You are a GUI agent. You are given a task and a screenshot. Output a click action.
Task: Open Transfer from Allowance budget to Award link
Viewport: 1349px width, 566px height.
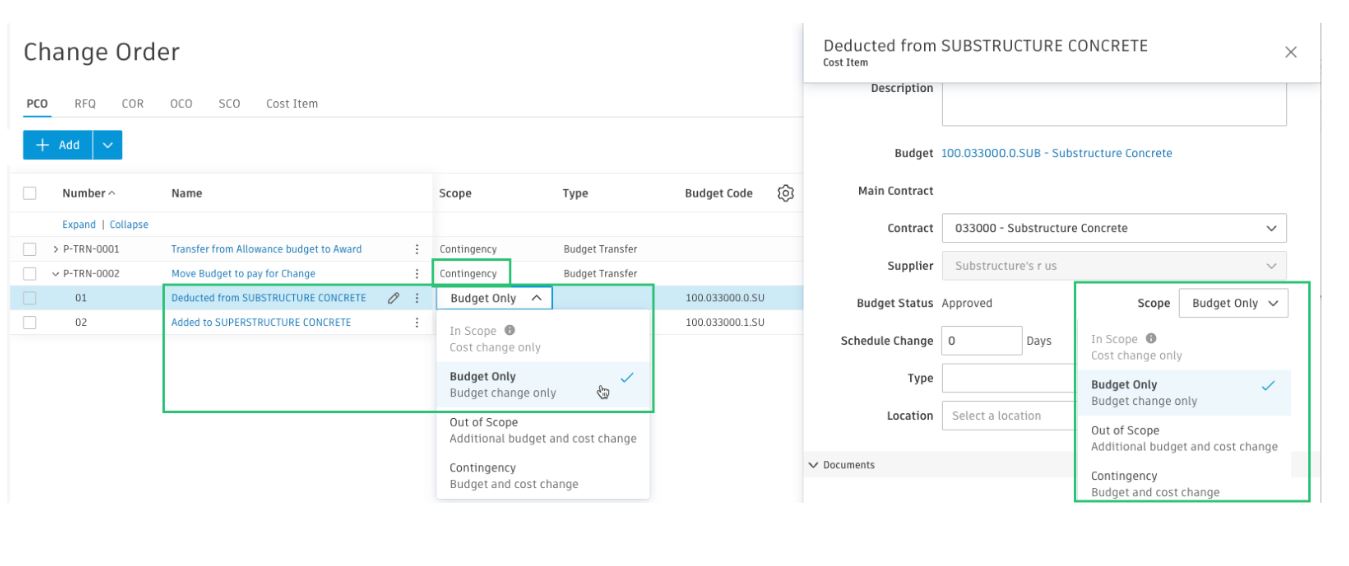coord(266,249)
